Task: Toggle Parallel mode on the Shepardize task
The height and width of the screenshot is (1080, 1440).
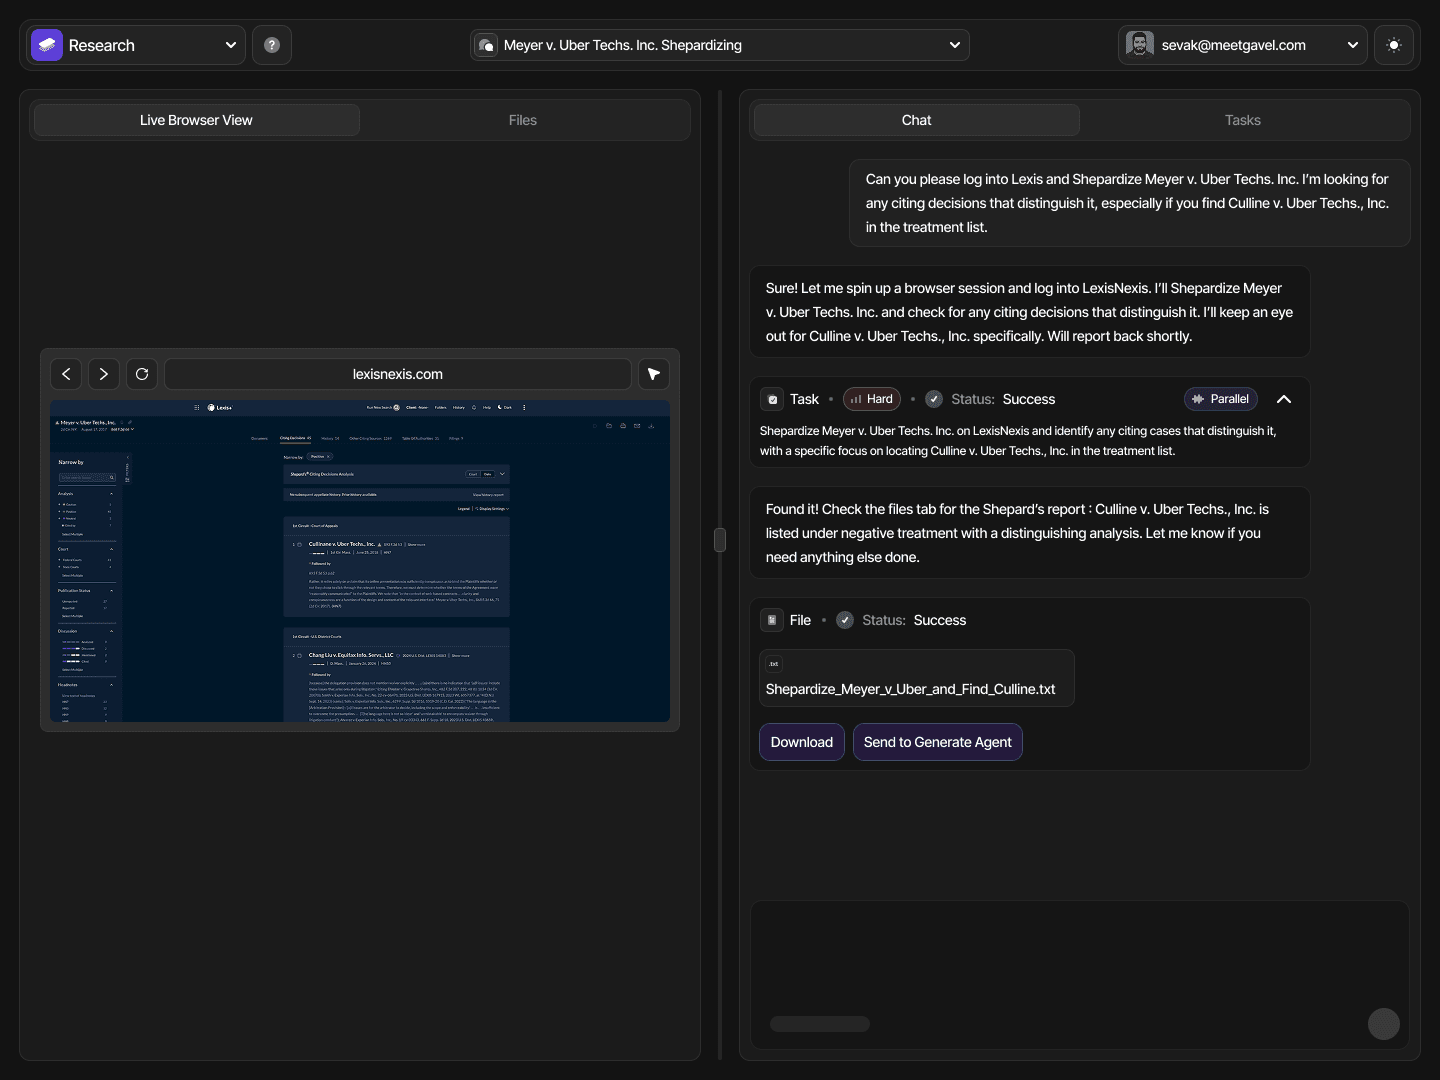Action: point(1220,399)
